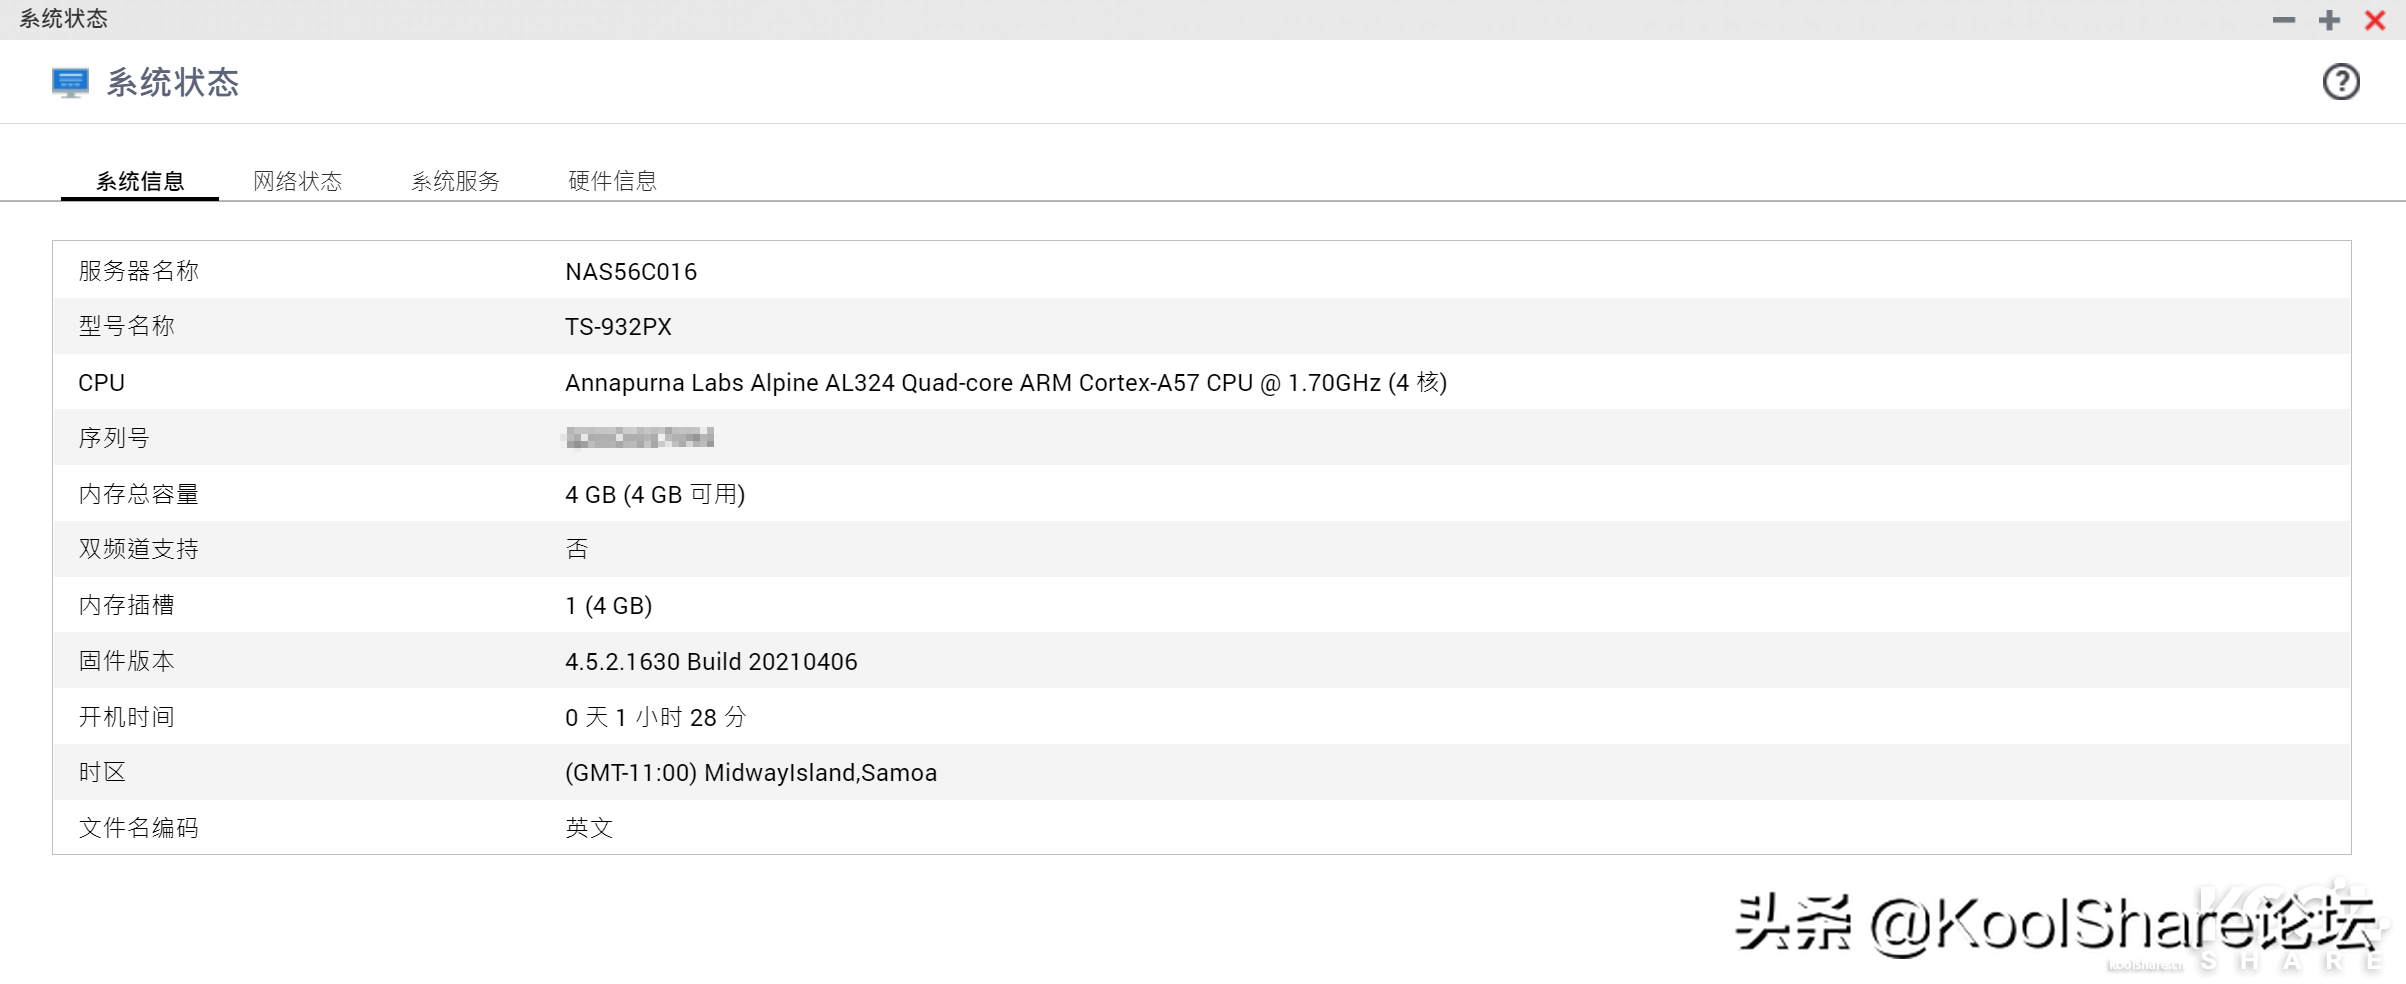Minimize the 系统状态 window
This screenshot has height=984, width=2406.
coord(2283,20)
